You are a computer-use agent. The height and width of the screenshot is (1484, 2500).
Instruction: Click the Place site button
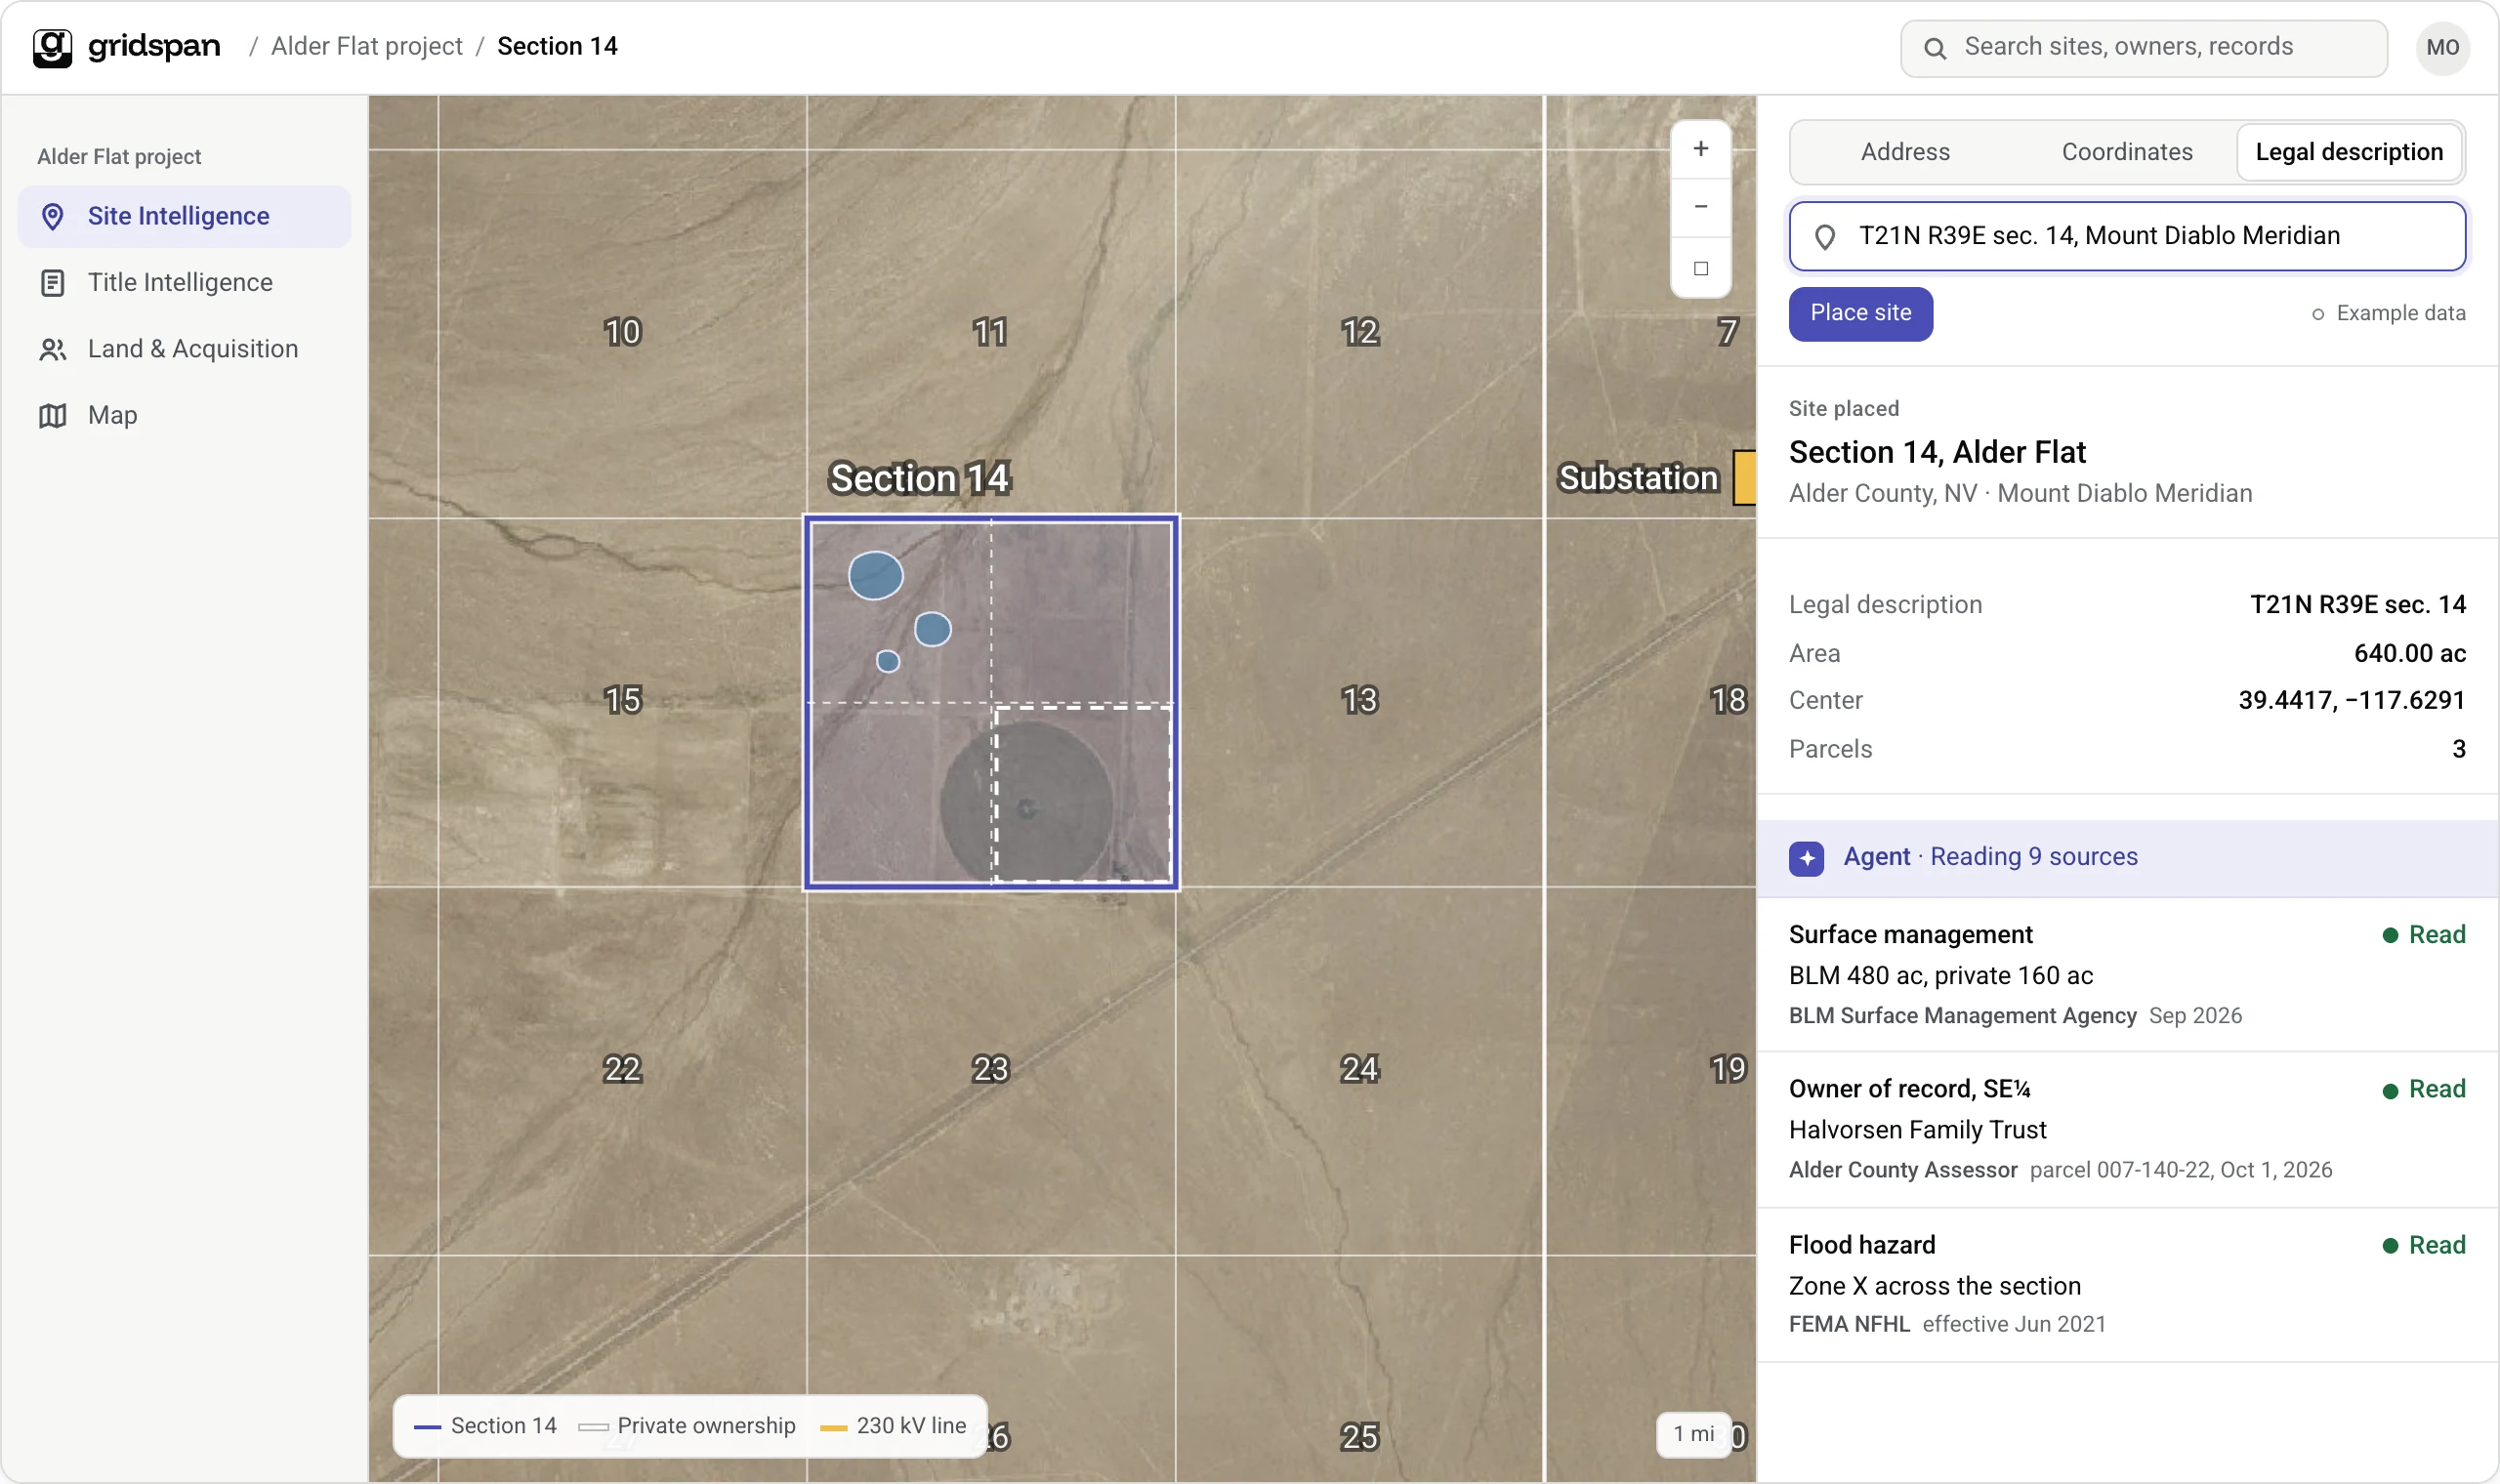[1860, 314]
